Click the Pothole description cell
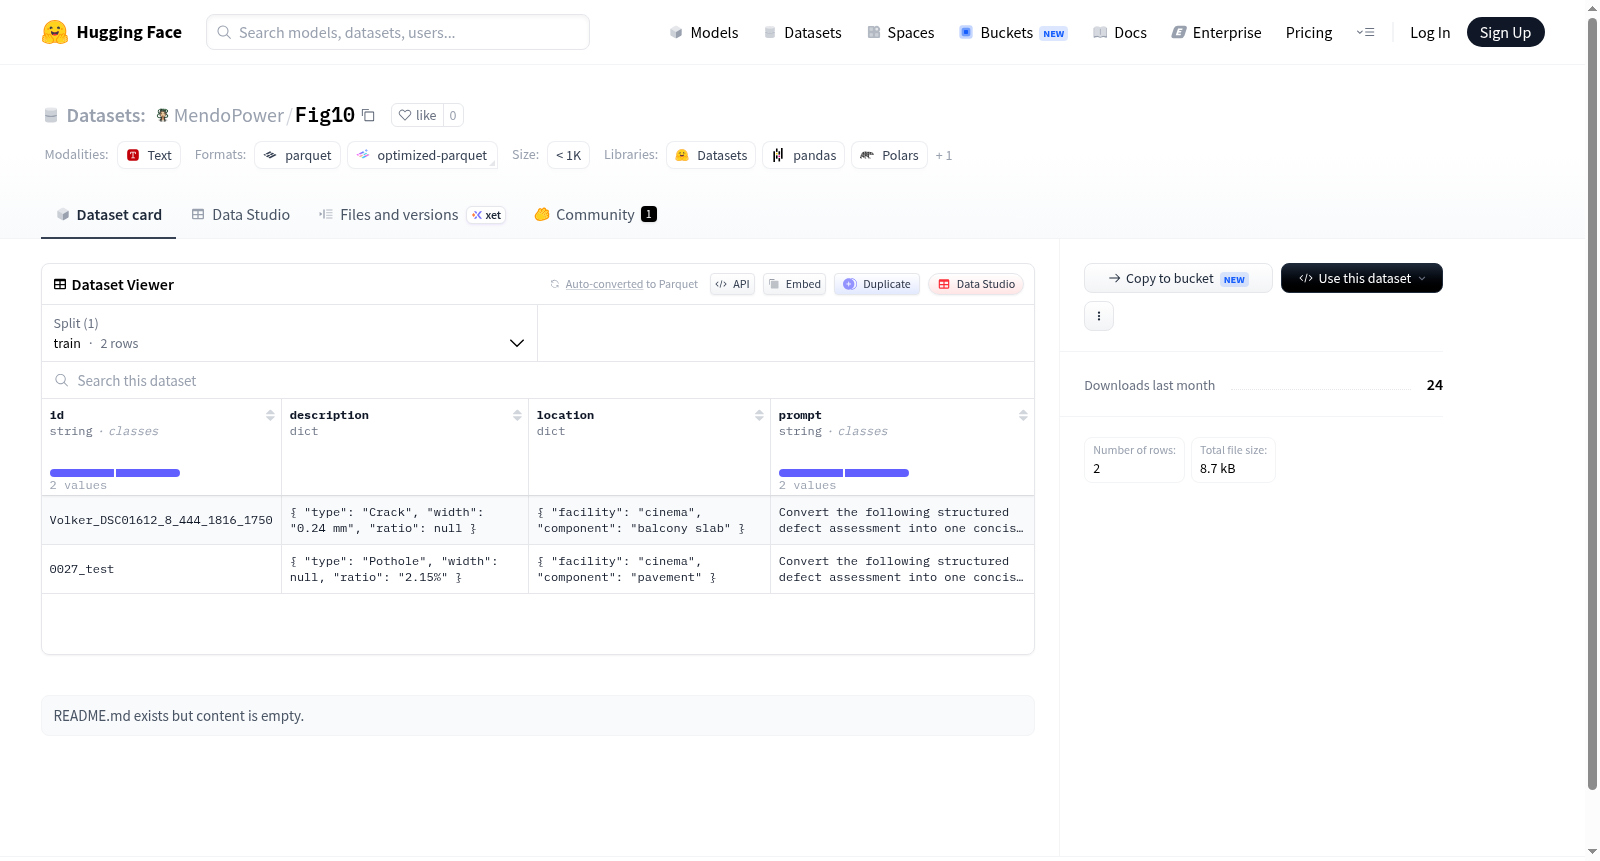 [x=405, y=569]
